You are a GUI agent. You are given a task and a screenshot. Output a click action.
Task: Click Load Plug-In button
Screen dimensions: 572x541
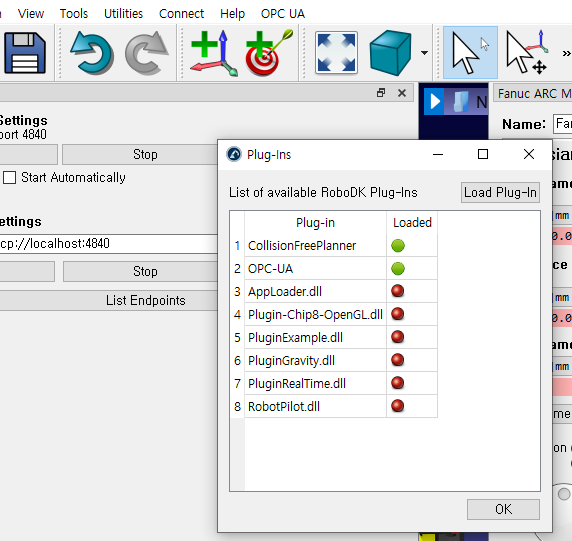point(500,192)
